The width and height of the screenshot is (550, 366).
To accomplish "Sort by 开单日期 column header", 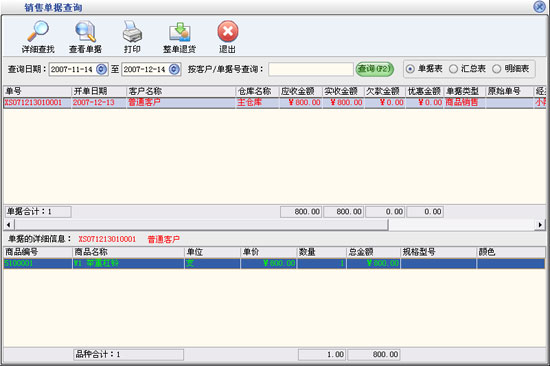I will point(99,91).
